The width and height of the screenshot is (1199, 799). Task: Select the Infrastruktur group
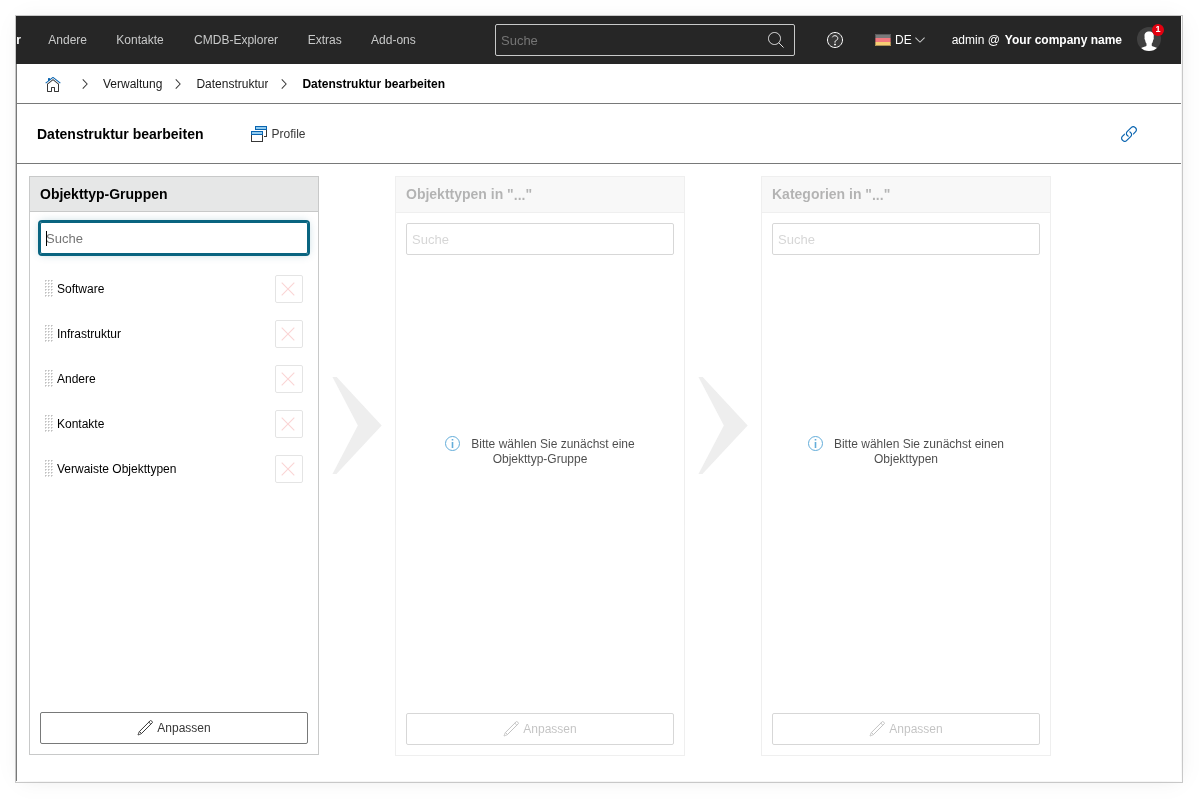coord(89,334)
